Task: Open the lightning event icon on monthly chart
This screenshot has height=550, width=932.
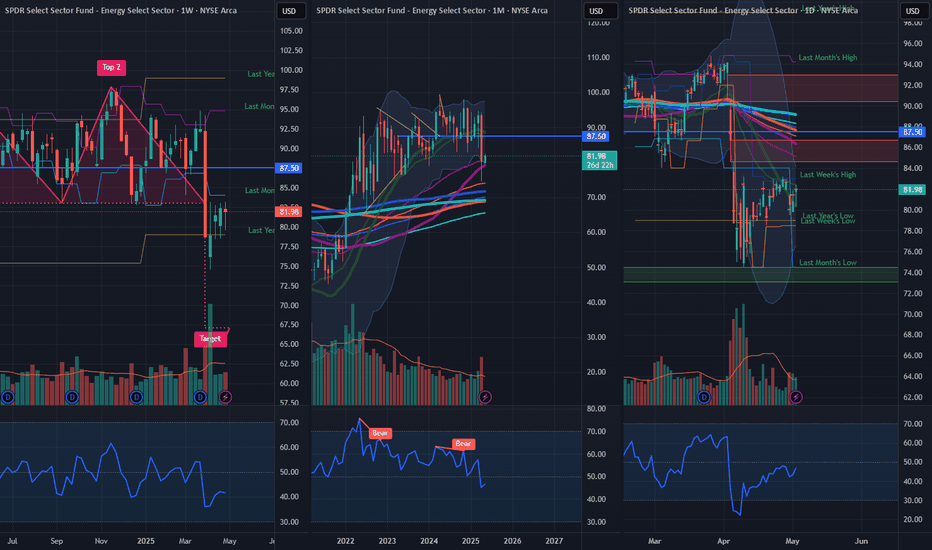Action: point(485,397)
